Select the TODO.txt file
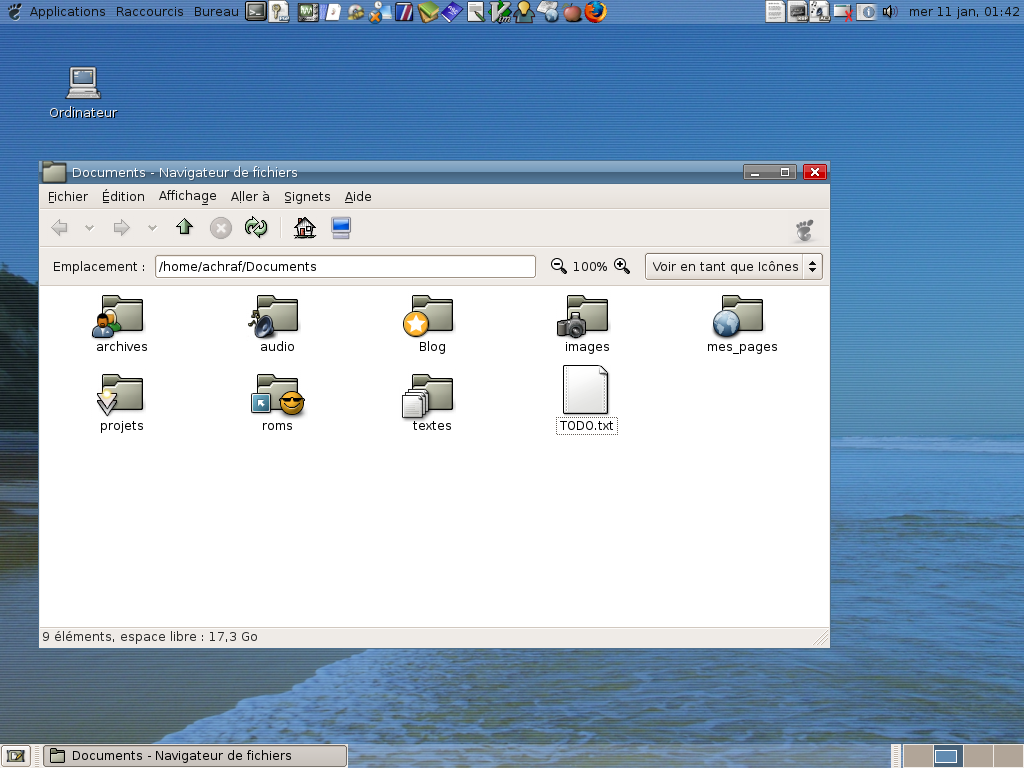The height and width of the screenshot is (768, 1024). (586, 399)
